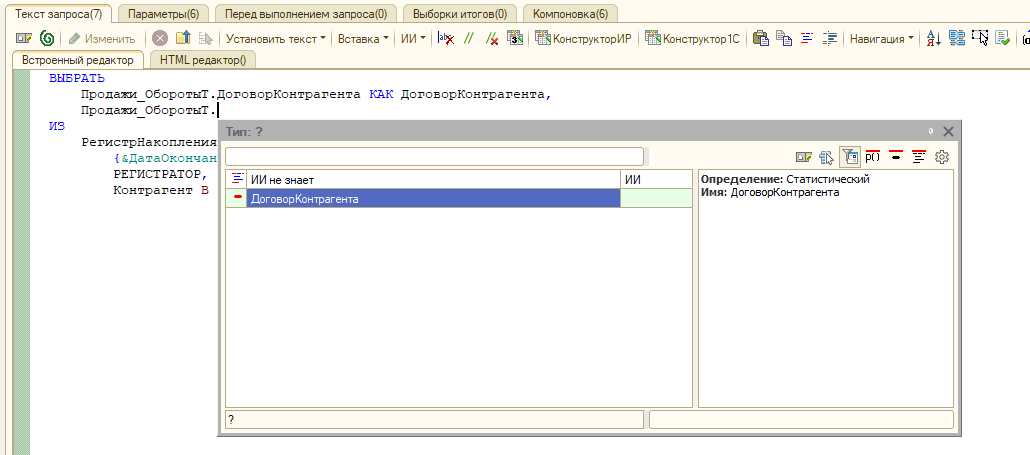Pin the autocomplete popup window

click(930, 131)
